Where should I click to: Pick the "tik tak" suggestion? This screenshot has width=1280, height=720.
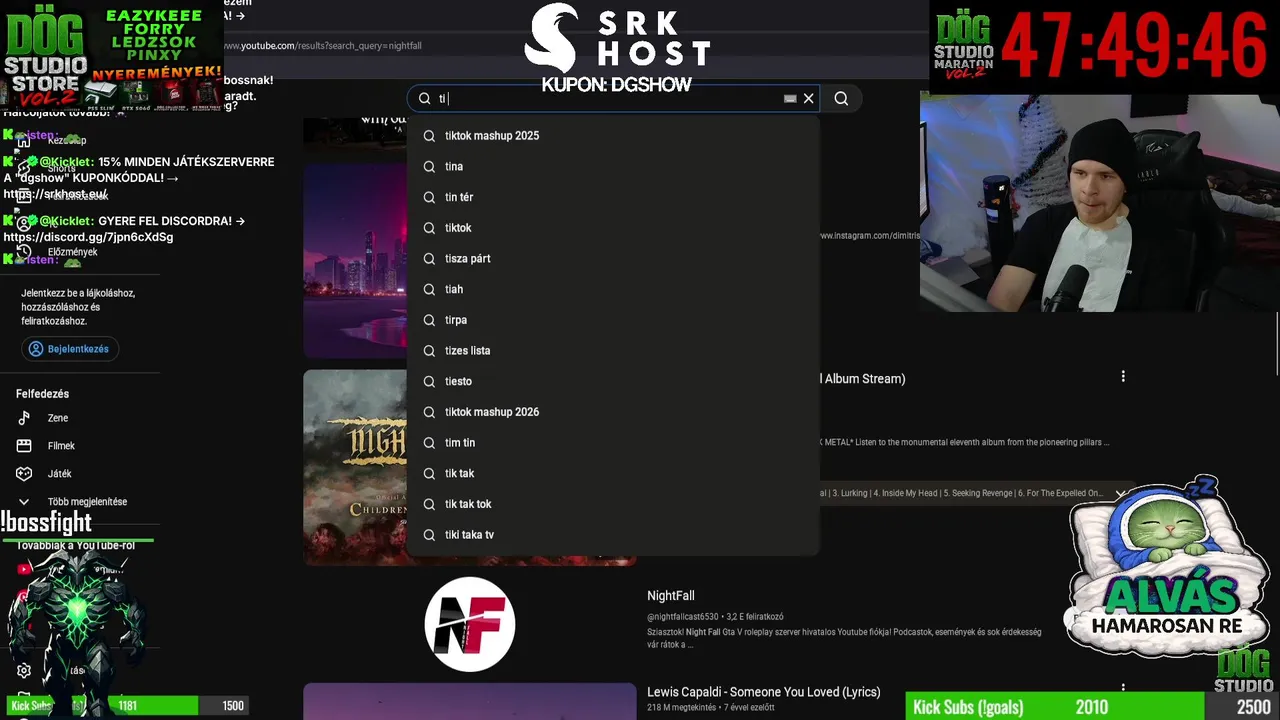pyautogui.click(x=613, y=473)
